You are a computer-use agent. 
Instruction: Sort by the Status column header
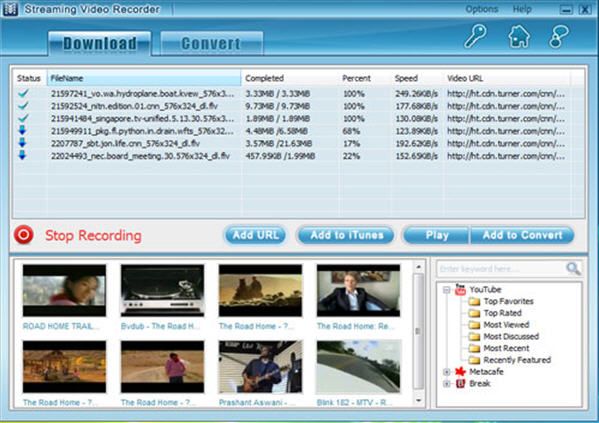coord(29,78)
